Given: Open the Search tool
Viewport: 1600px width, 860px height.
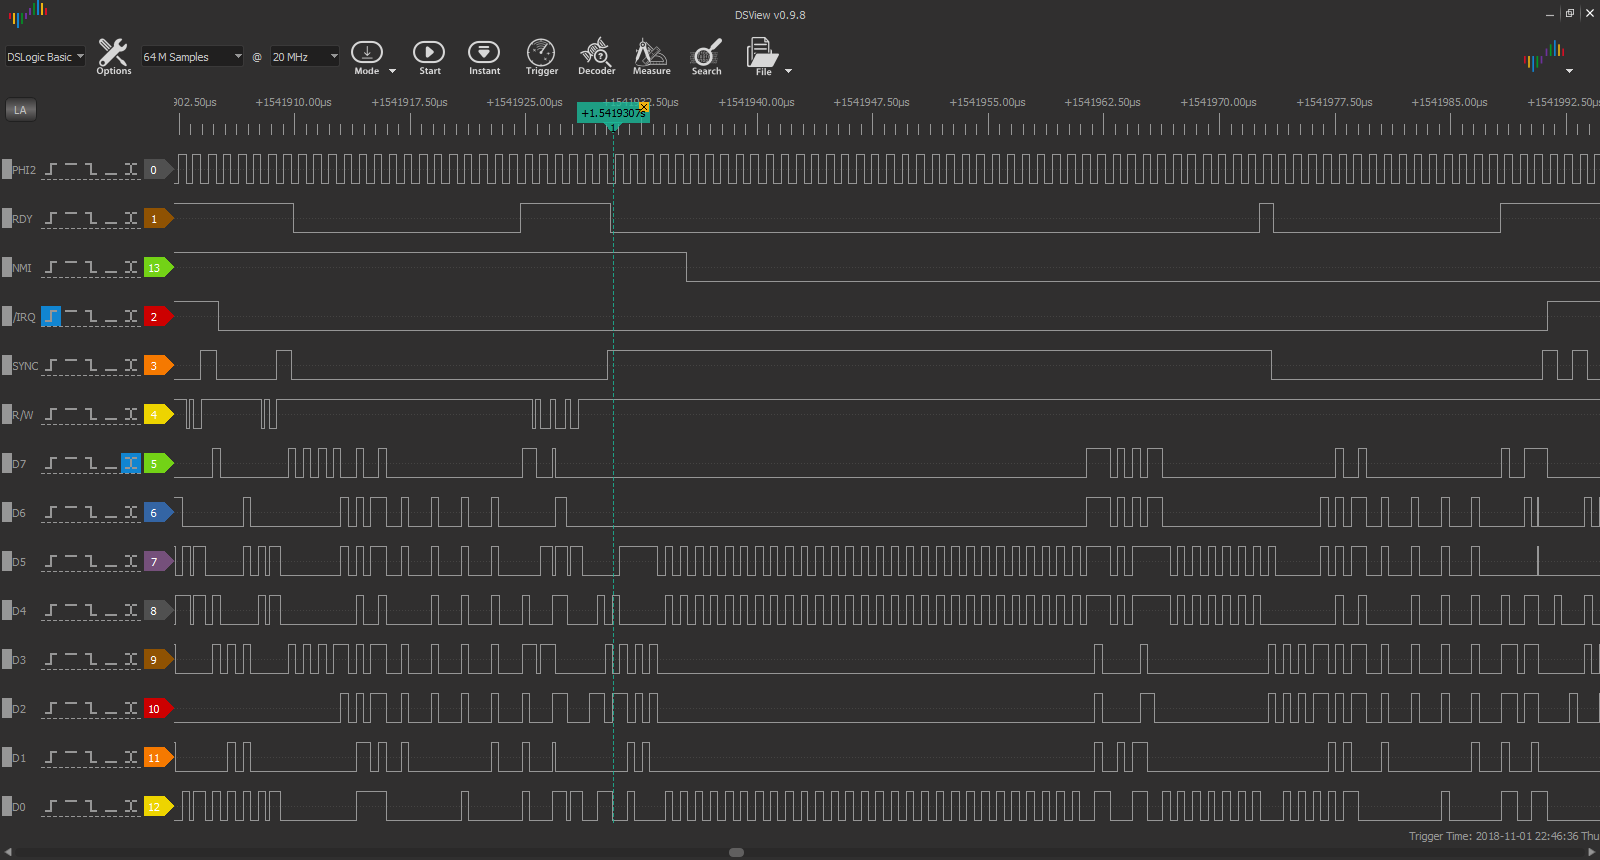Looking at the screenshot, I should (706, 56).
